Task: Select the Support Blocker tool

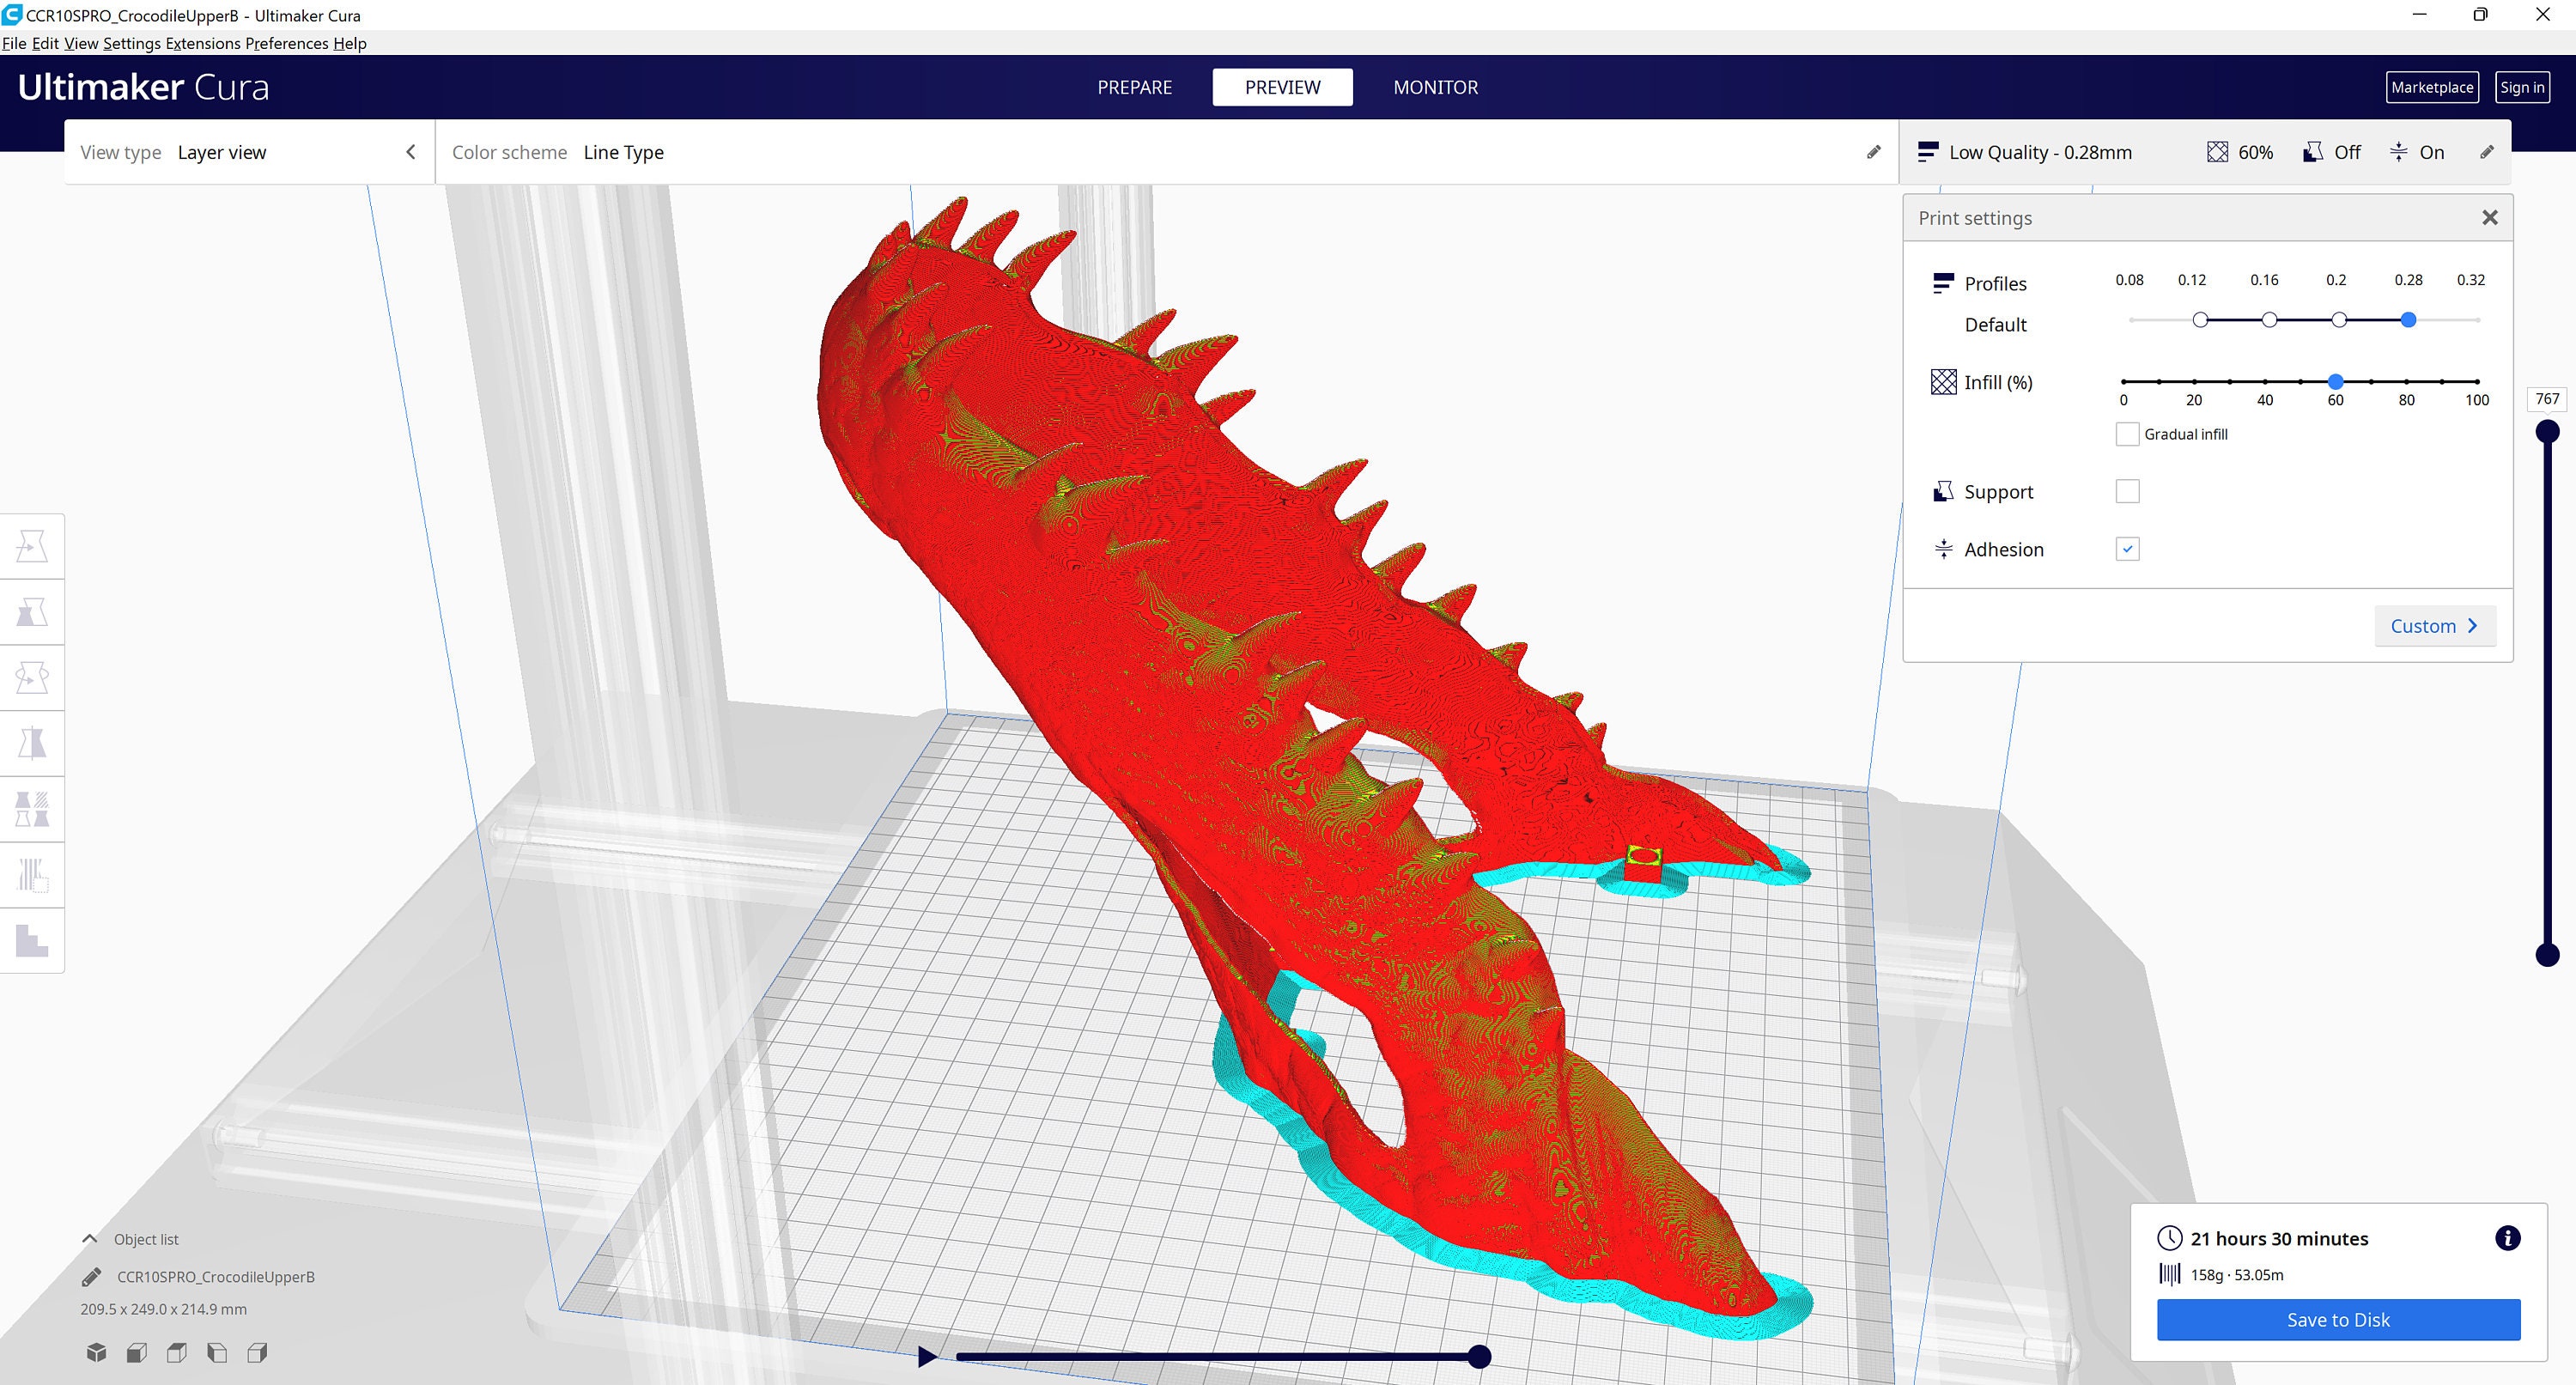Action: pyautogui.click(x=32, y=875)
